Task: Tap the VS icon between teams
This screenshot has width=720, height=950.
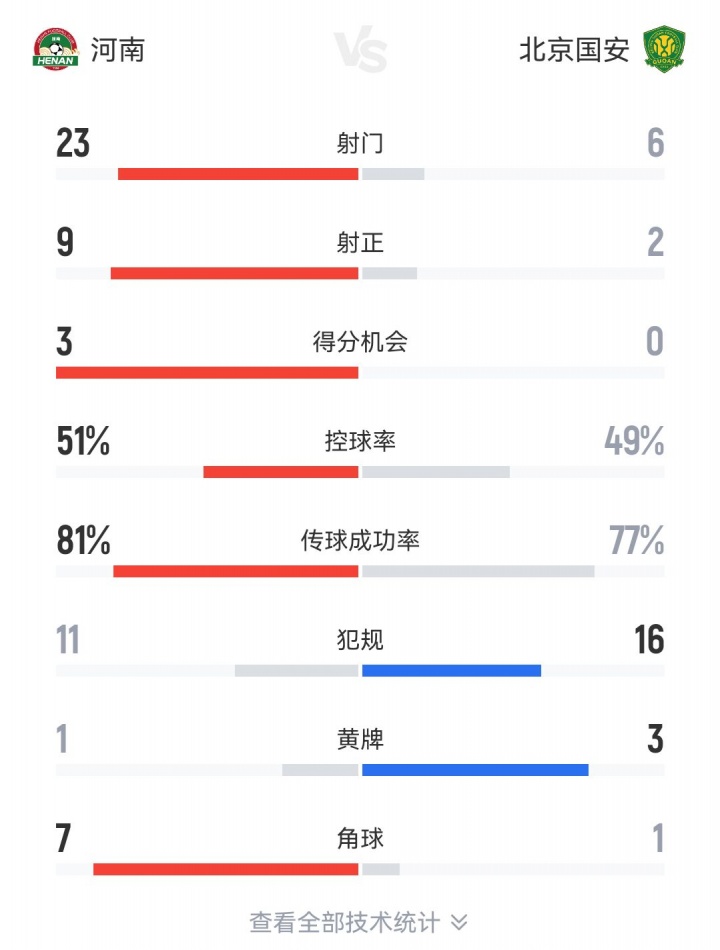Action: [360, 51]
